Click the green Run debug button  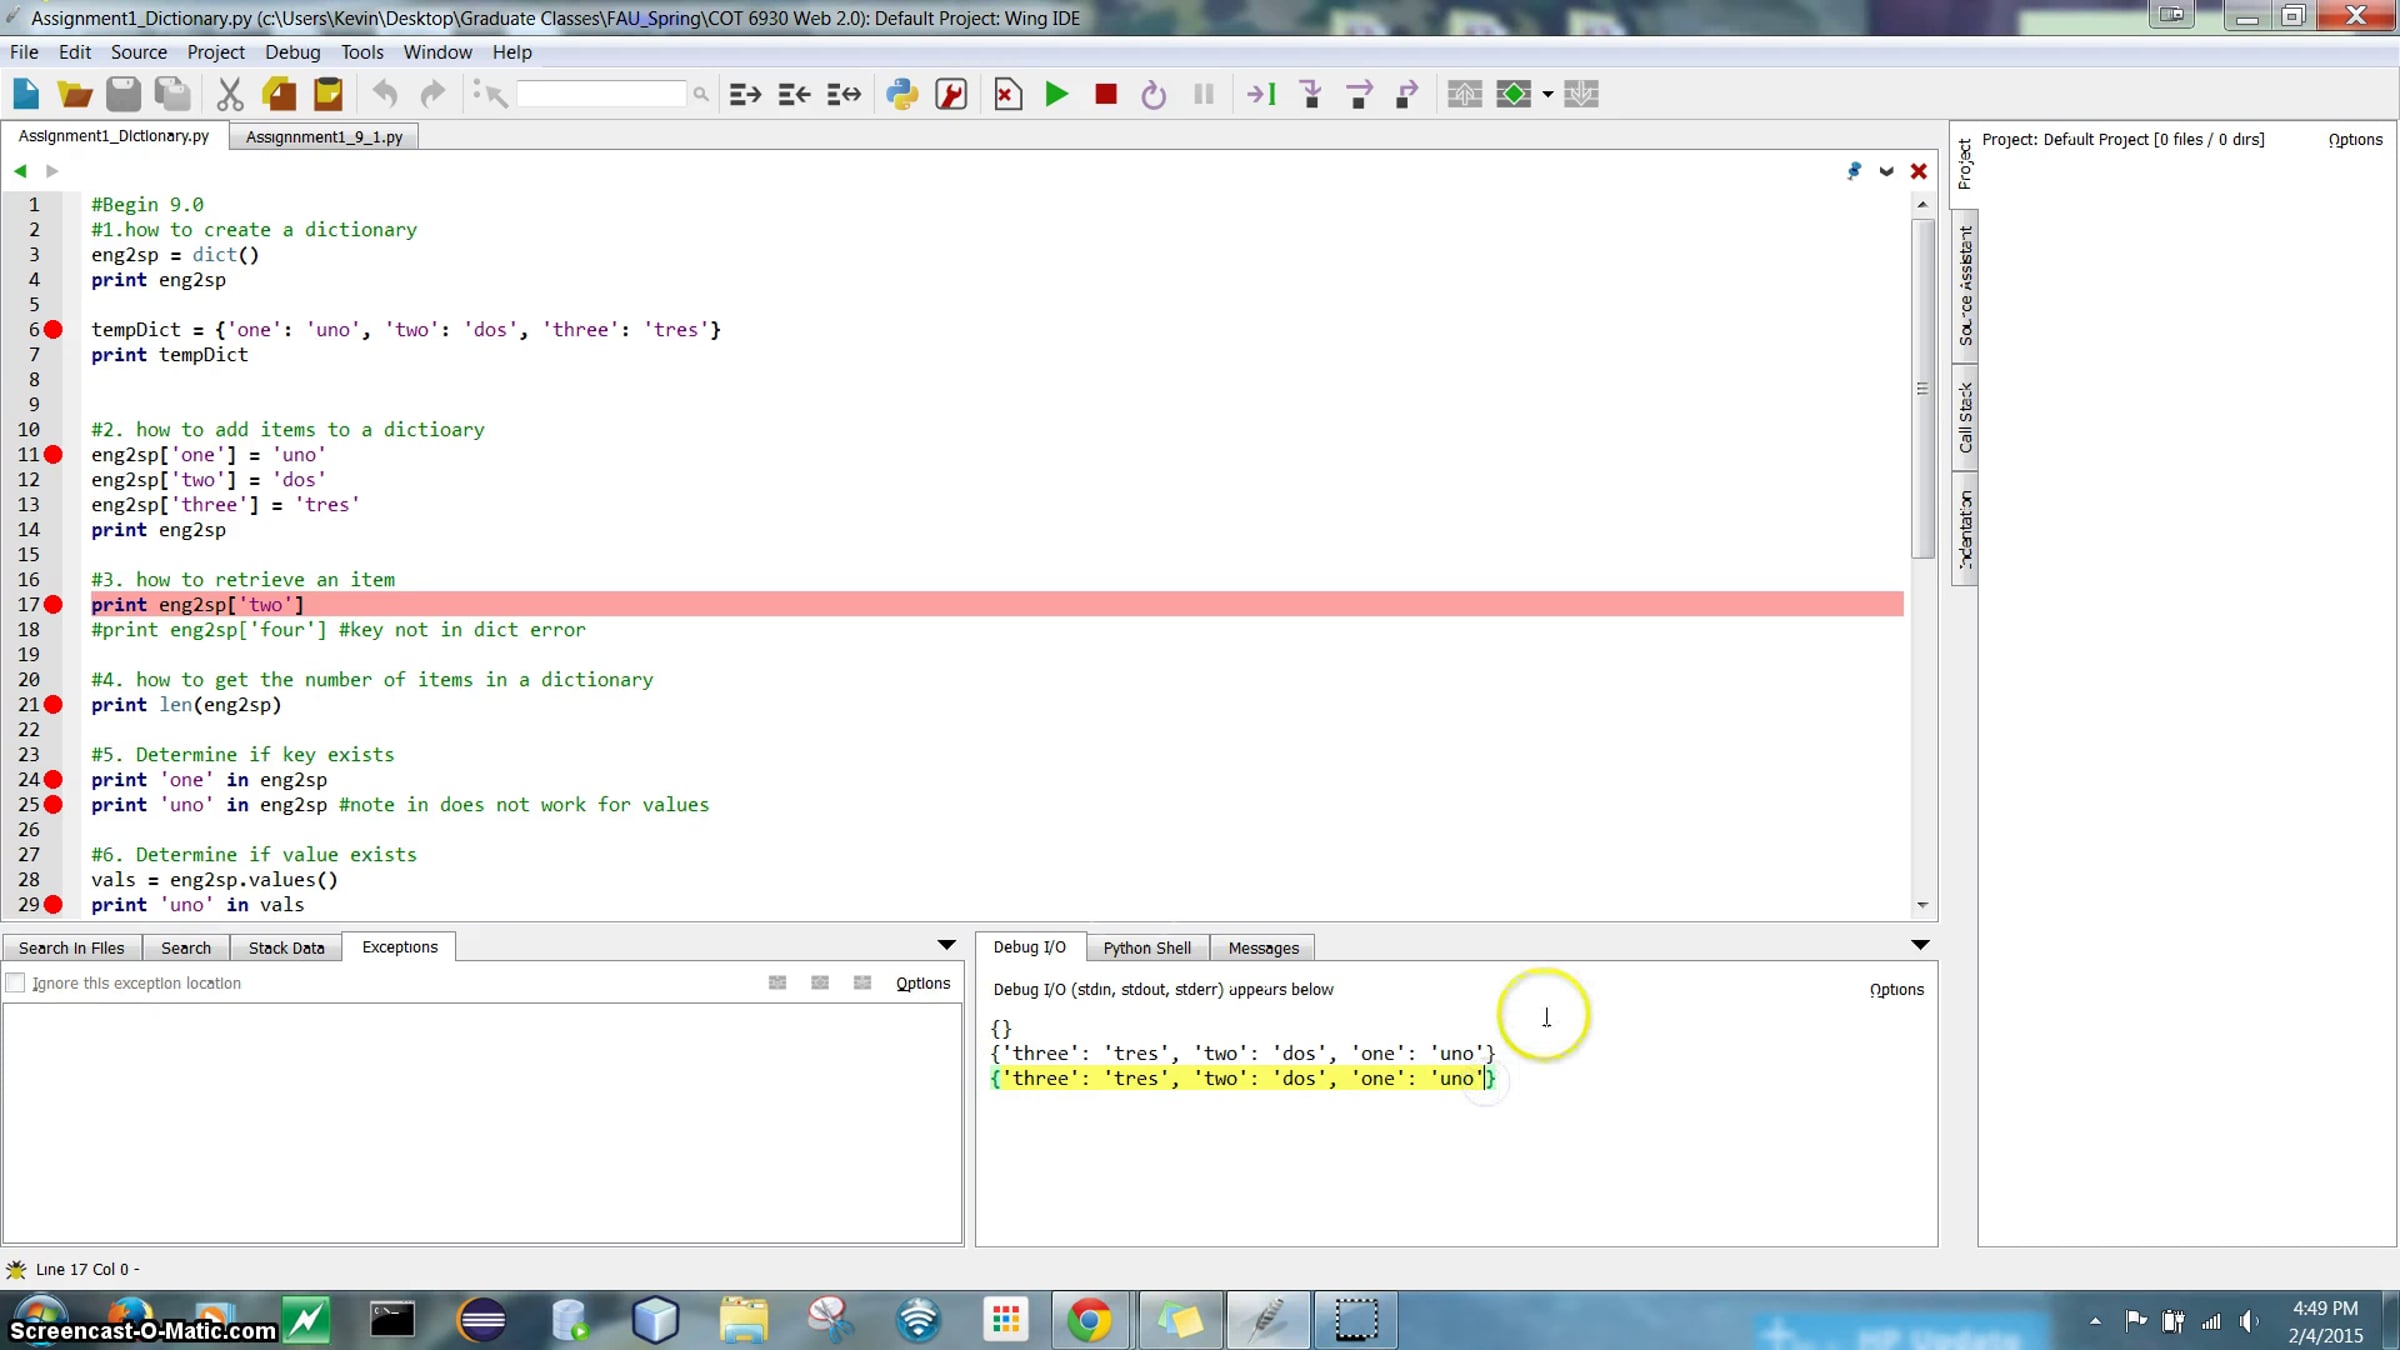1056,94
